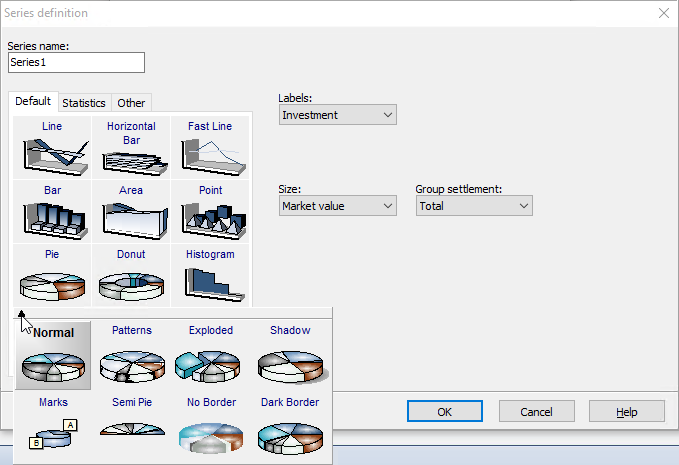Open the Other tab
This screenshot has width=679, height=465.
click(x=131, y=103)
